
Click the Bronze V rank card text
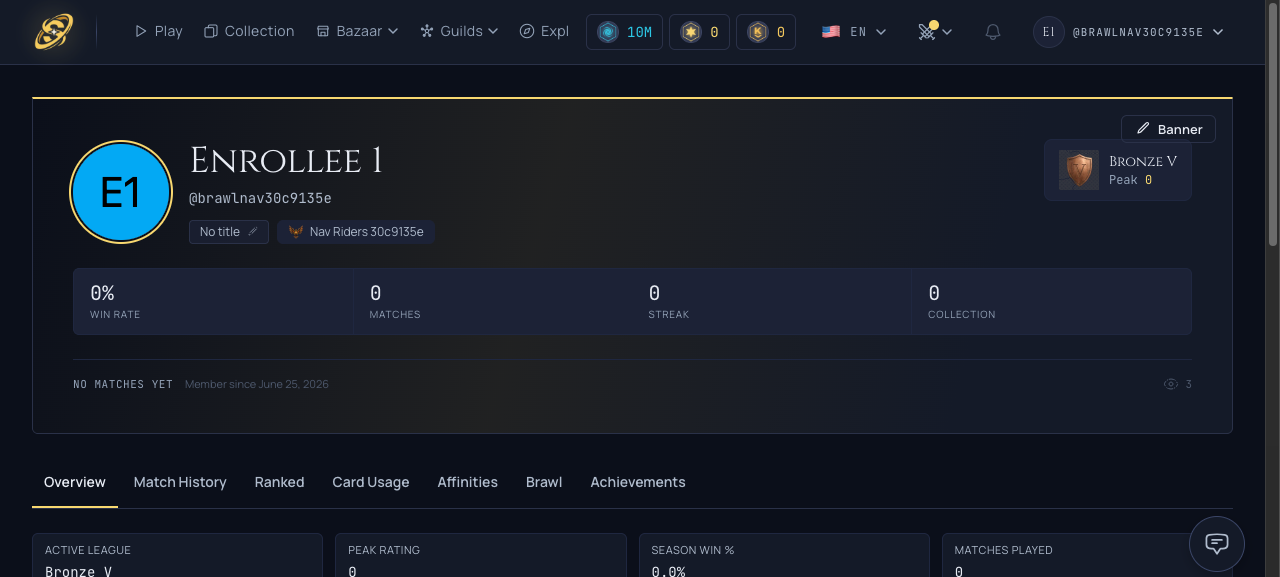(1143, 161)
